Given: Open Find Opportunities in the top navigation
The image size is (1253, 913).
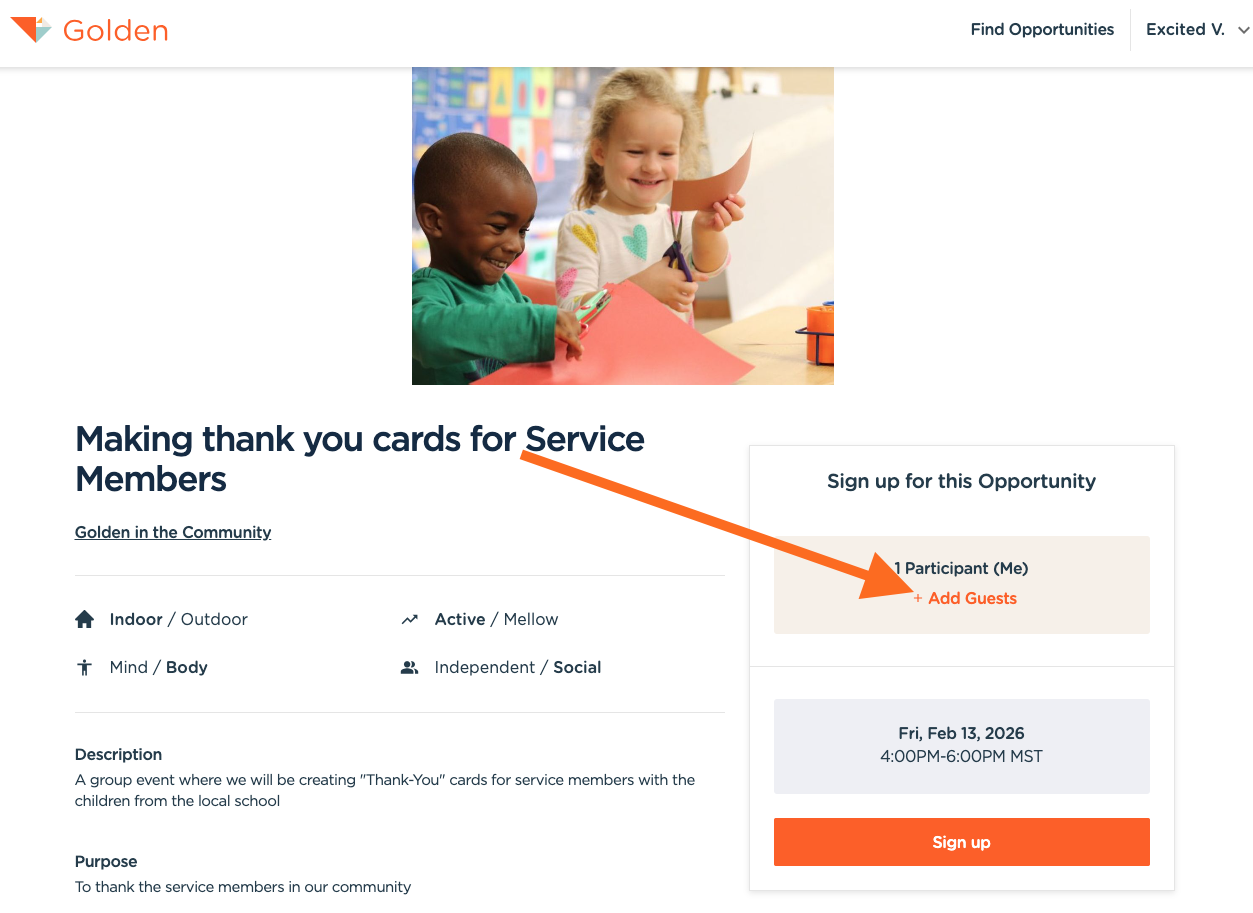Looking at the screenshot, I should click(1042, 30).
